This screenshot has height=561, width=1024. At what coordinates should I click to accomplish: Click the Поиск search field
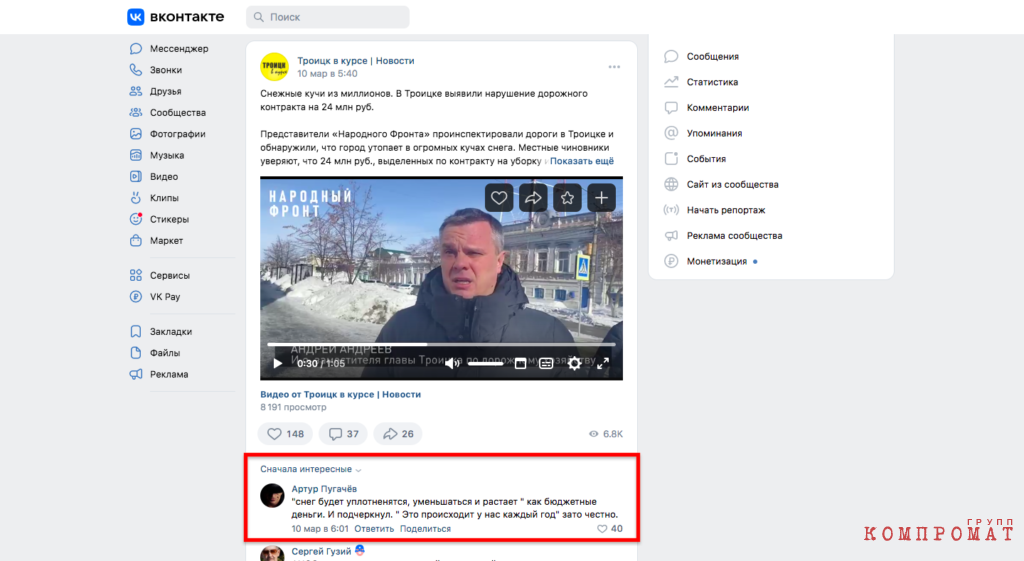[x=328, y=17]
